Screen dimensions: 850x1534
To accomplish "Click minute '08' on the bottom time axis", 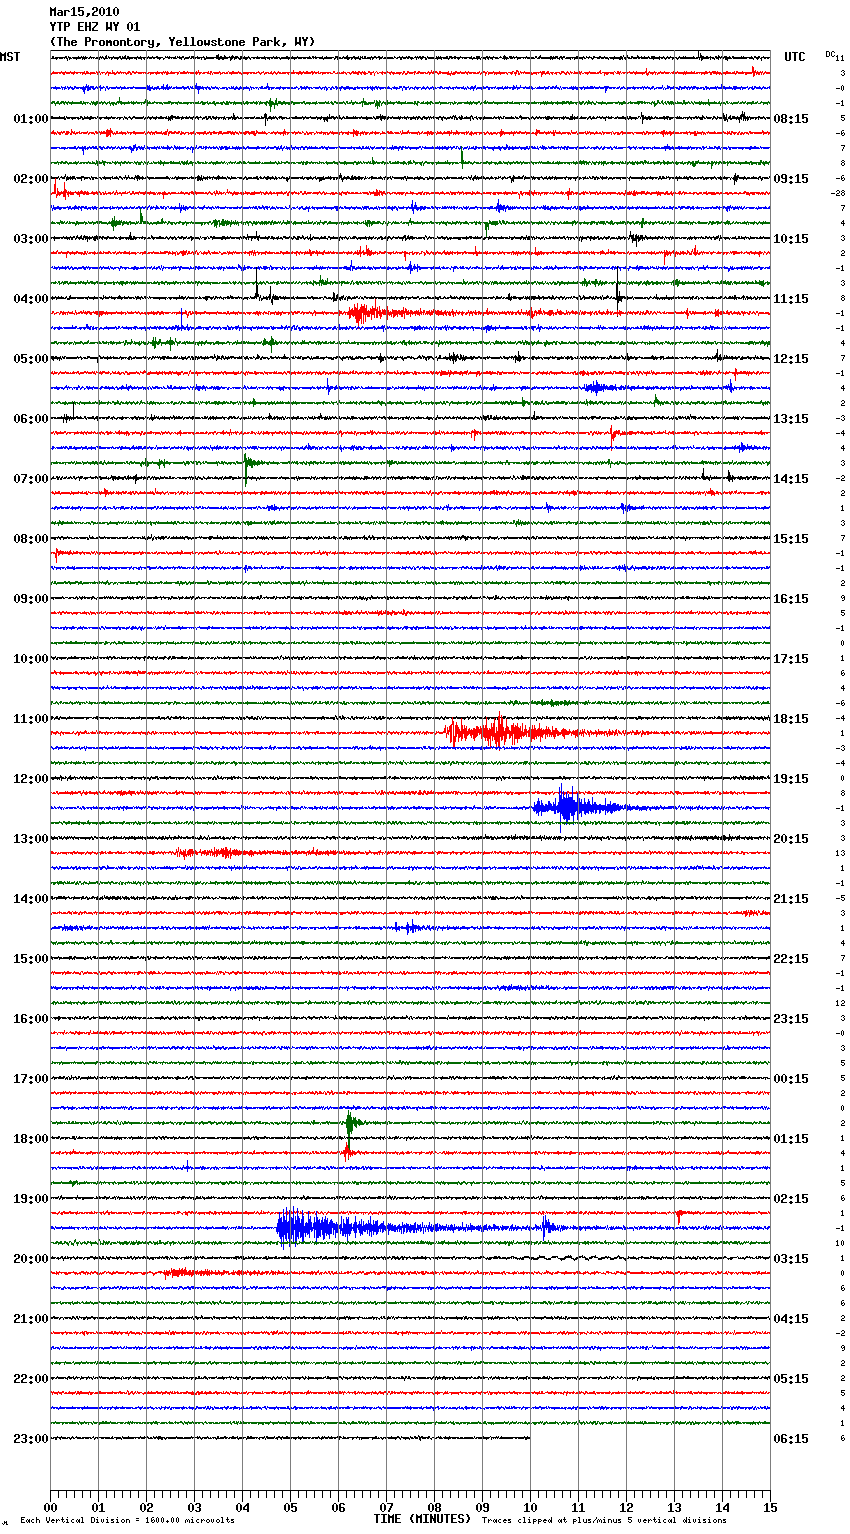I will (434, 1507).
